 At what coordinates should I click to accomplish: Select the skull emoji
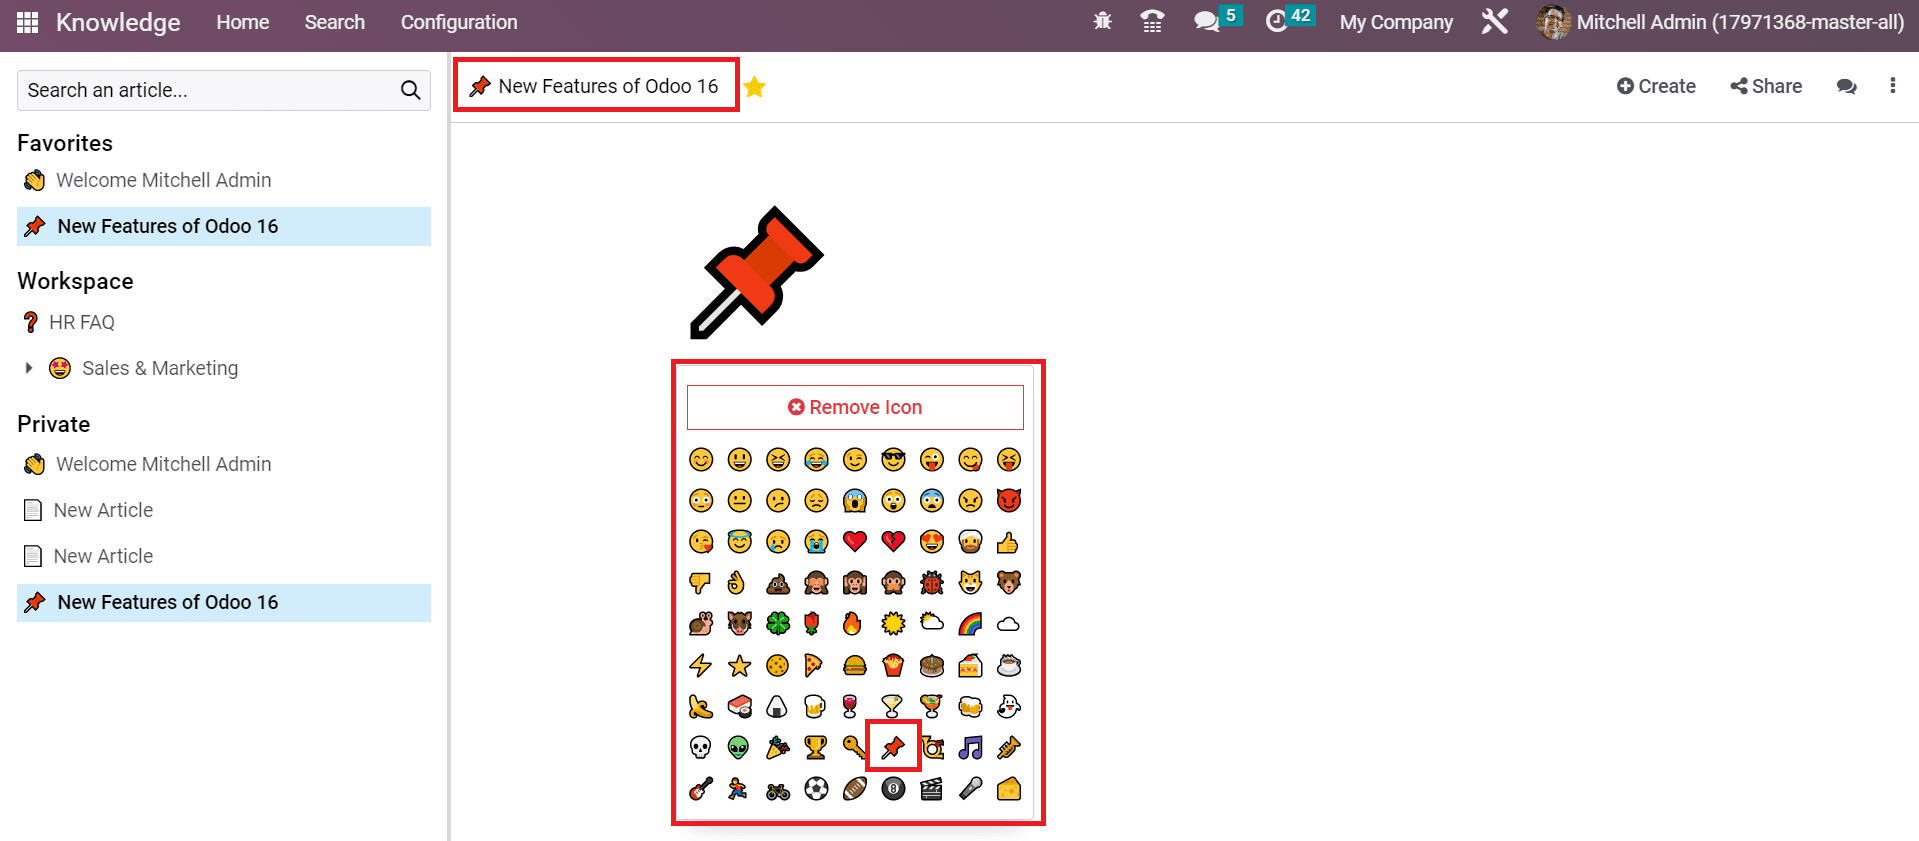tap(701, 747)
